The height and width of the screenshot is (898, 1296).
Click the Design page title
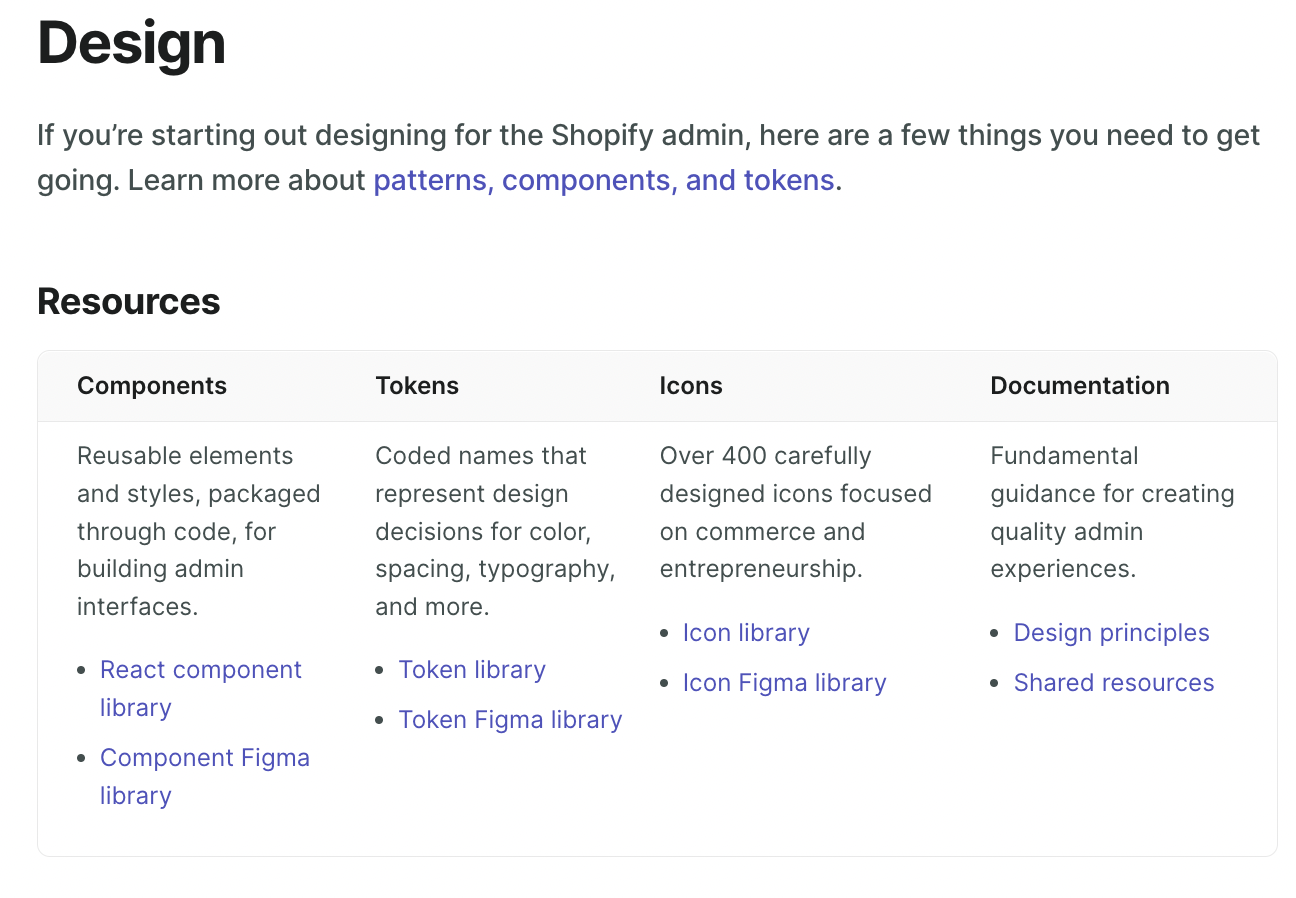(131, 44)
